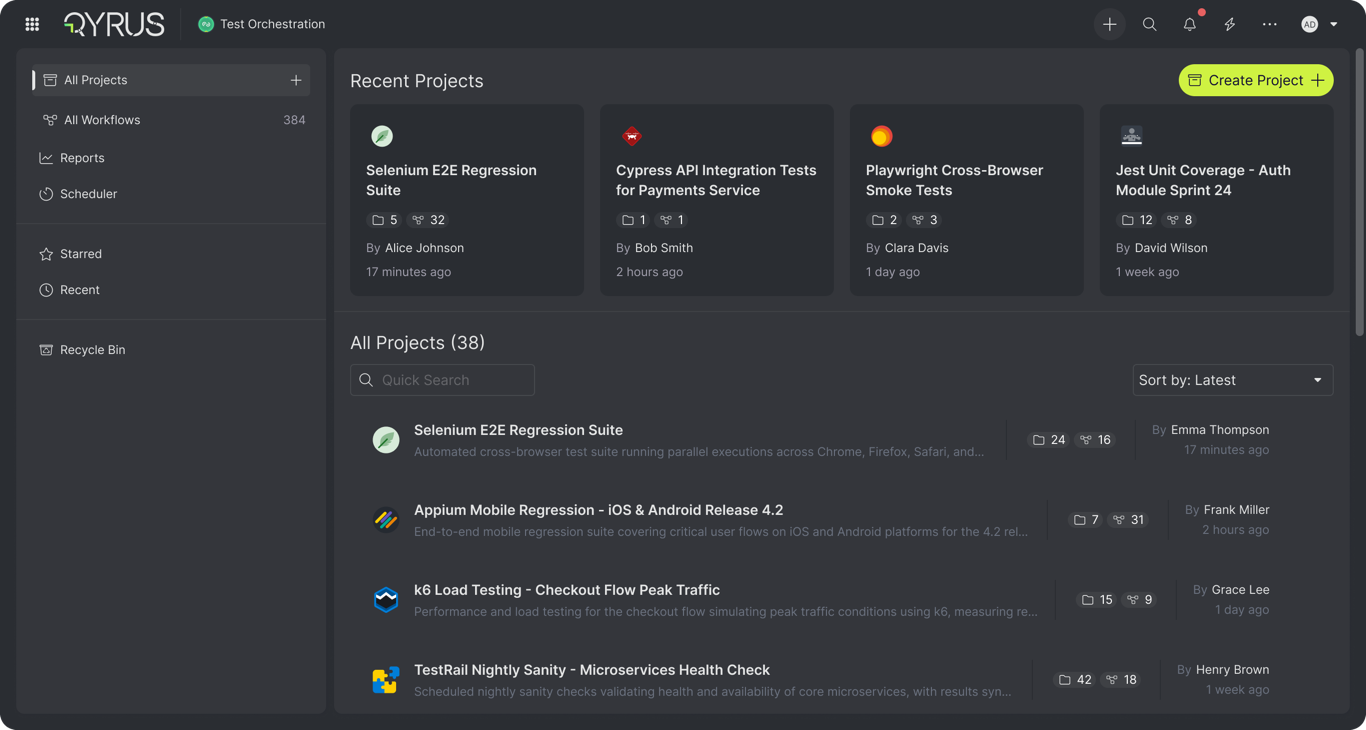Click folder count 24 in Selenium row
The image size is (1366, 730).
tap(1049, 440)
